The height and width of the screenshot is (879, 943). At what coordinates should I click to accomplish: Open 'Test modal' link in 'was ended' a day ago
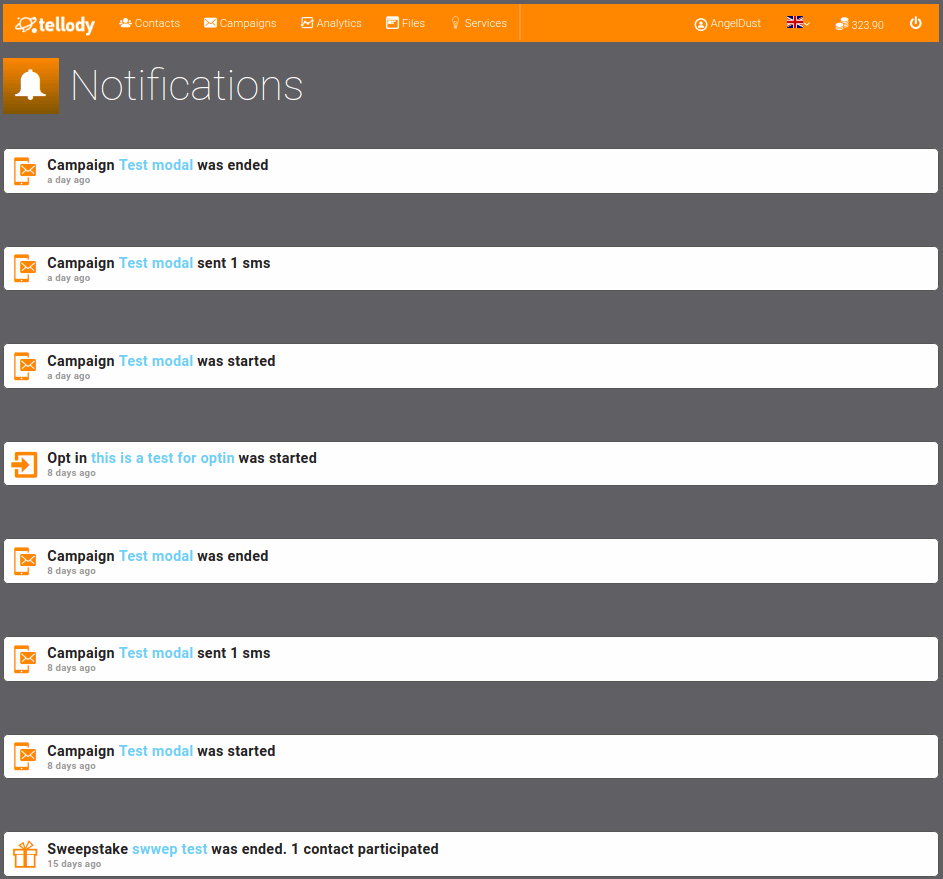pos(156,165)
